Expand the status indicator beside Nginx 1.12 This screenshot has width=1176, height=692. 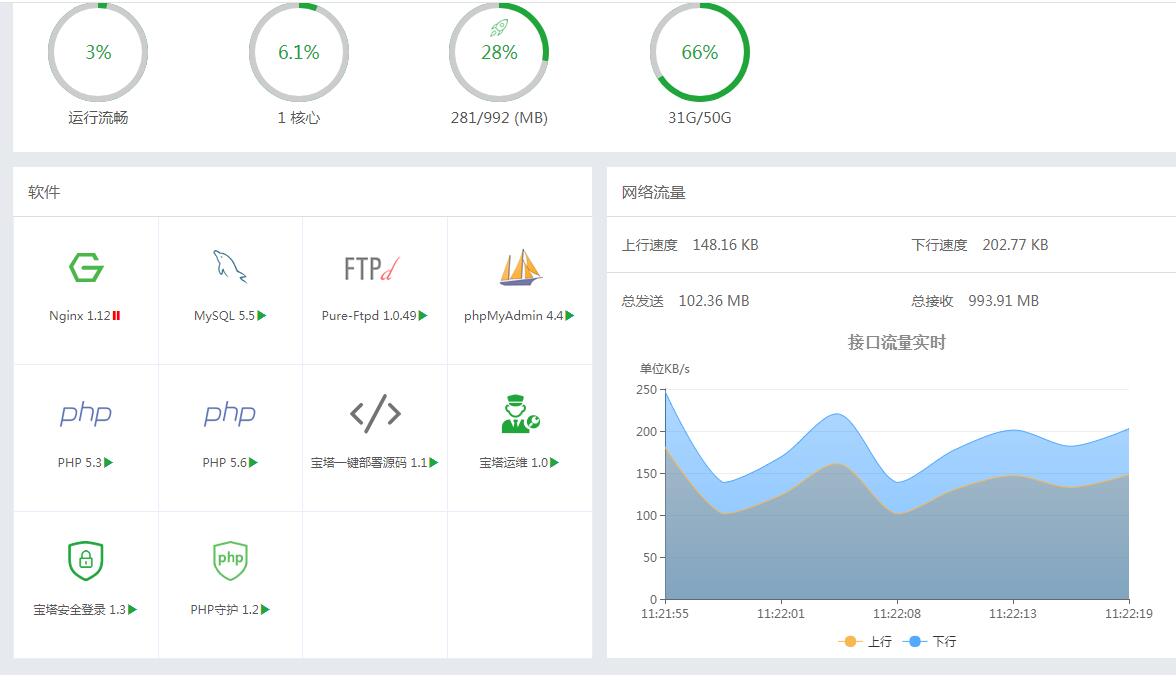pyautogui.click(x=116, y=315)
